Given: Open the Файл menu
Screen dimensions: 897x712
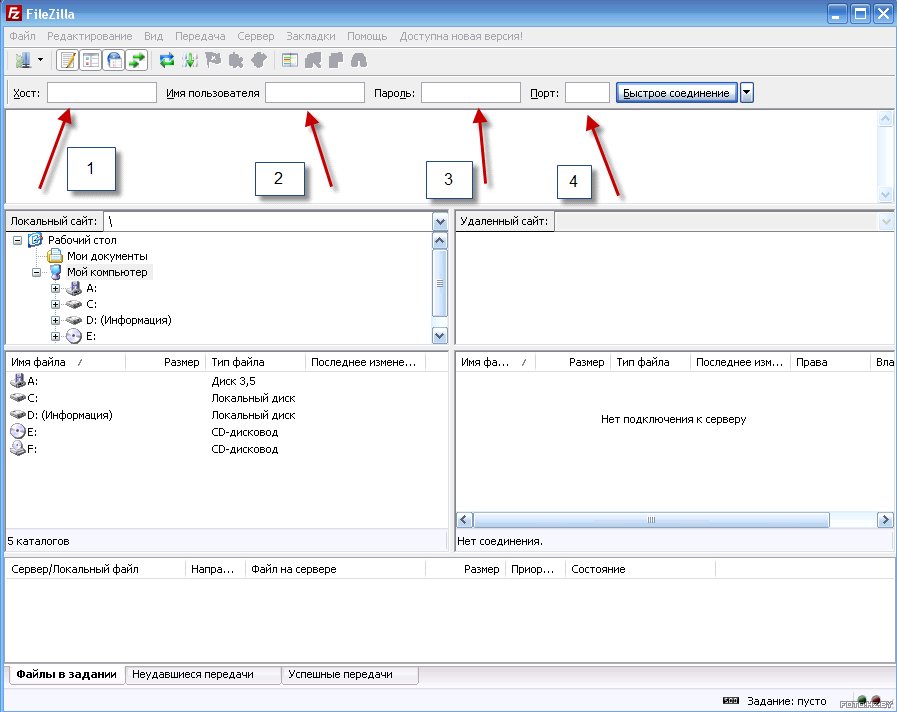Looking at the screenshot, I should [22, 36].
